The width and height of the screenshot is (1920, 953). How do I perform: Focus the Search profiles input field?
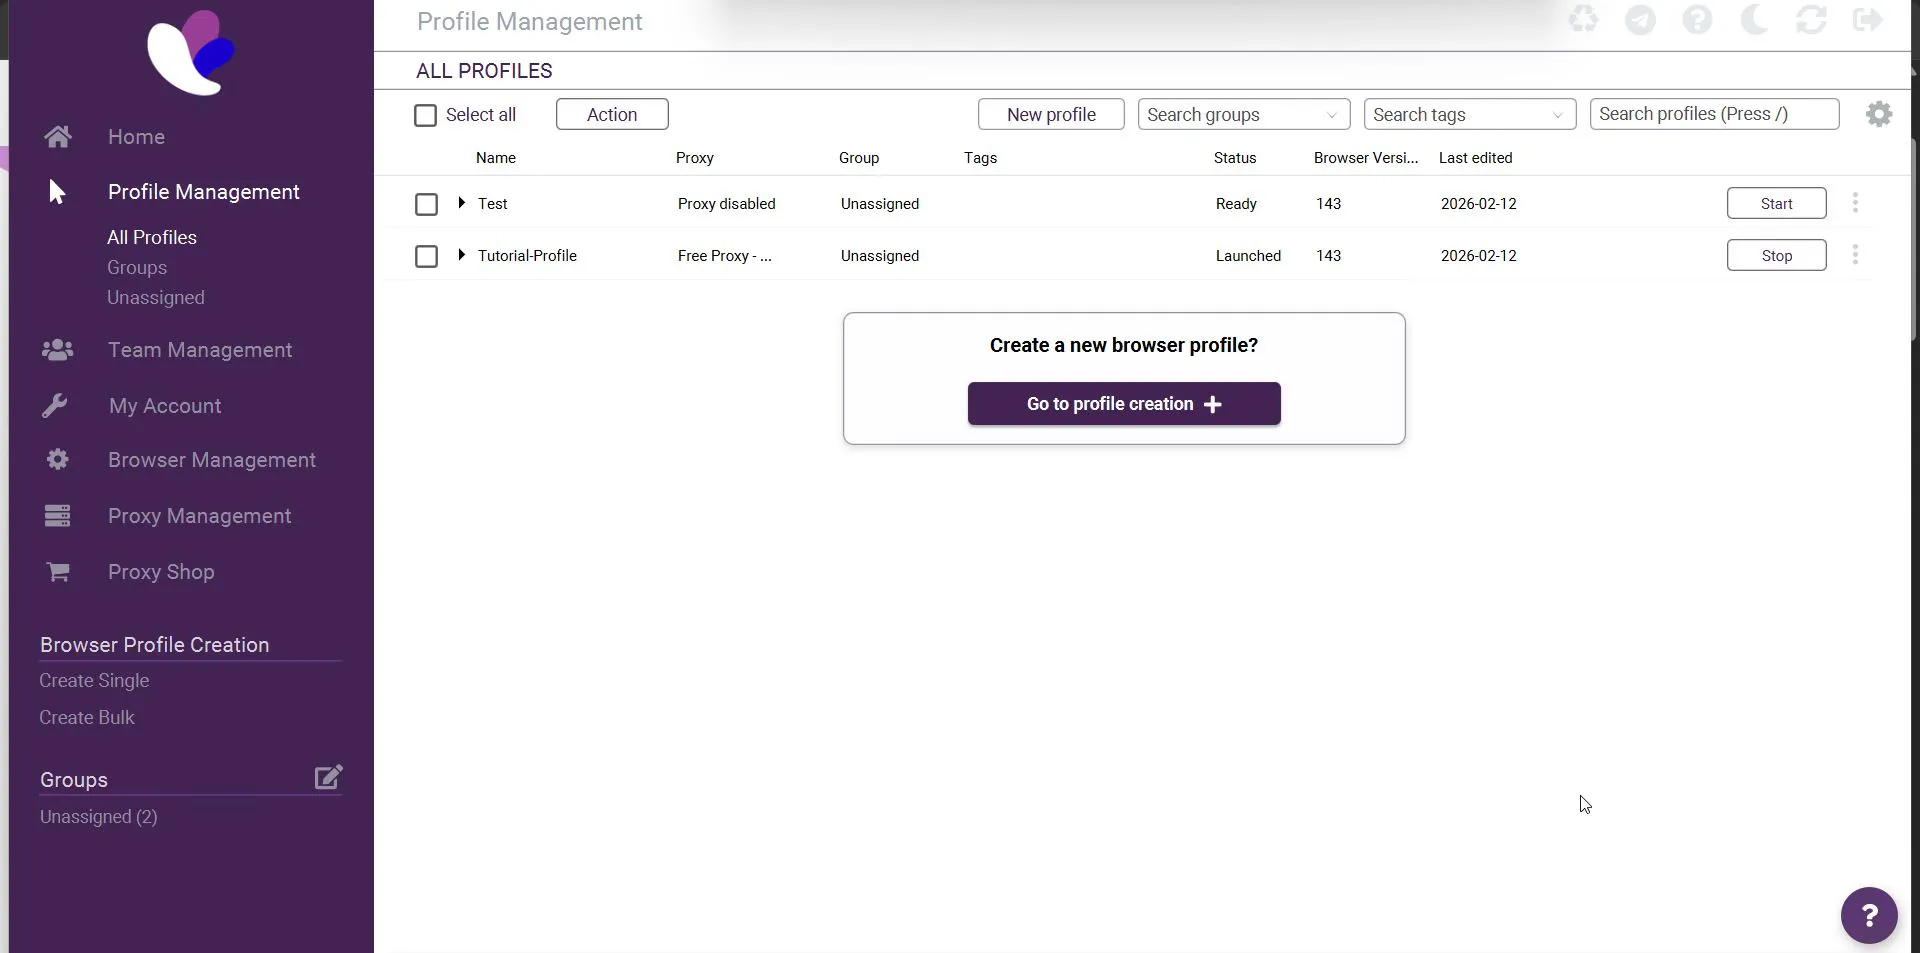(x=1714, y=114)
